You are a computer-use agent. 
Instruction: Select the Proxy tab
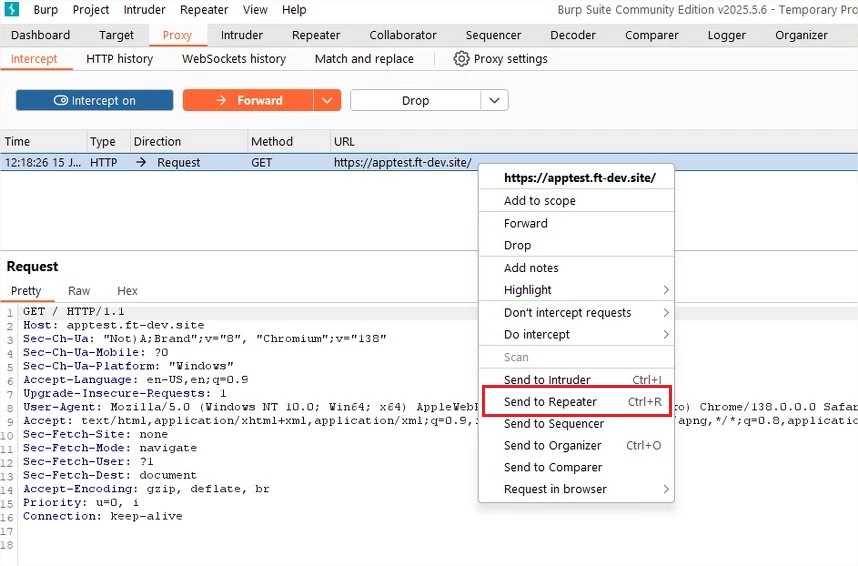pos(177,35)
